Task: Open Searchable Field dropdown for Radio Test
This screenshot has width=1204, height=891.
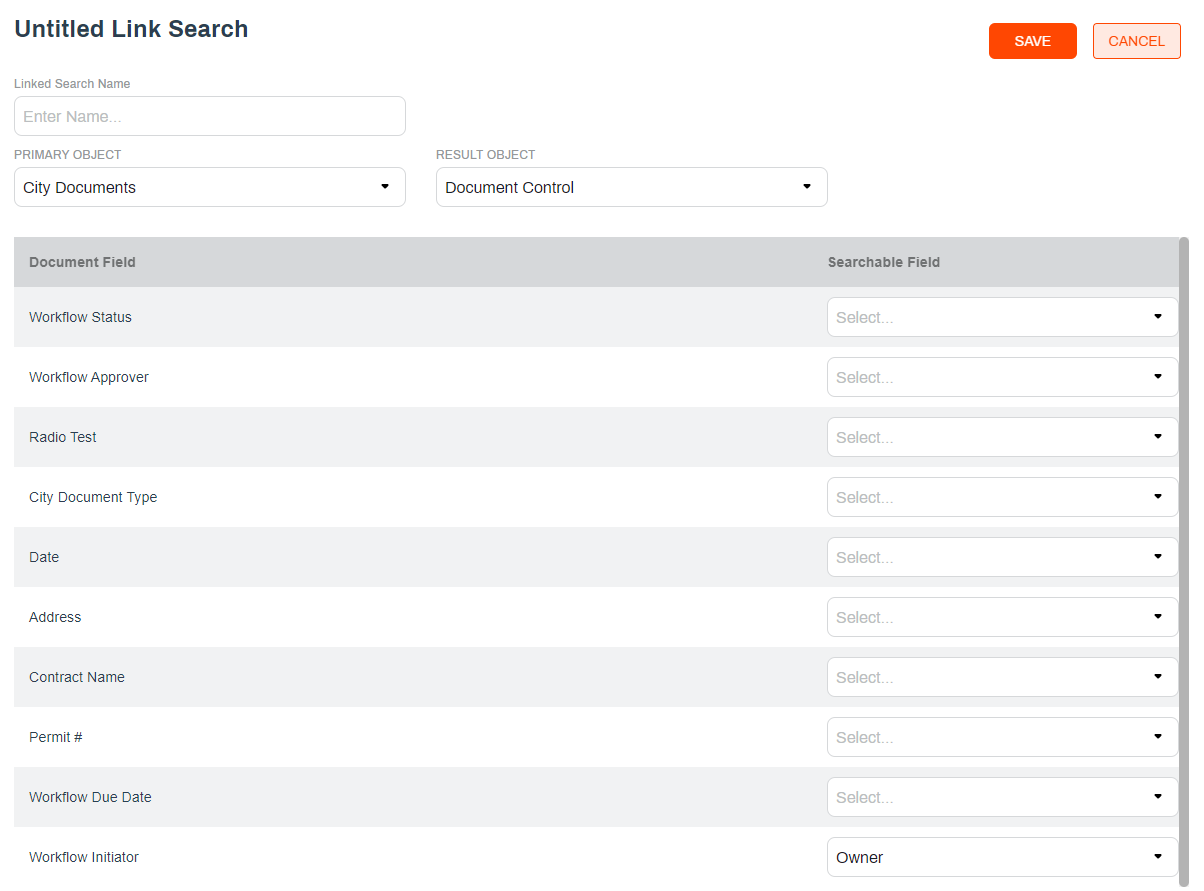Action: click(x=1003, y=437)
